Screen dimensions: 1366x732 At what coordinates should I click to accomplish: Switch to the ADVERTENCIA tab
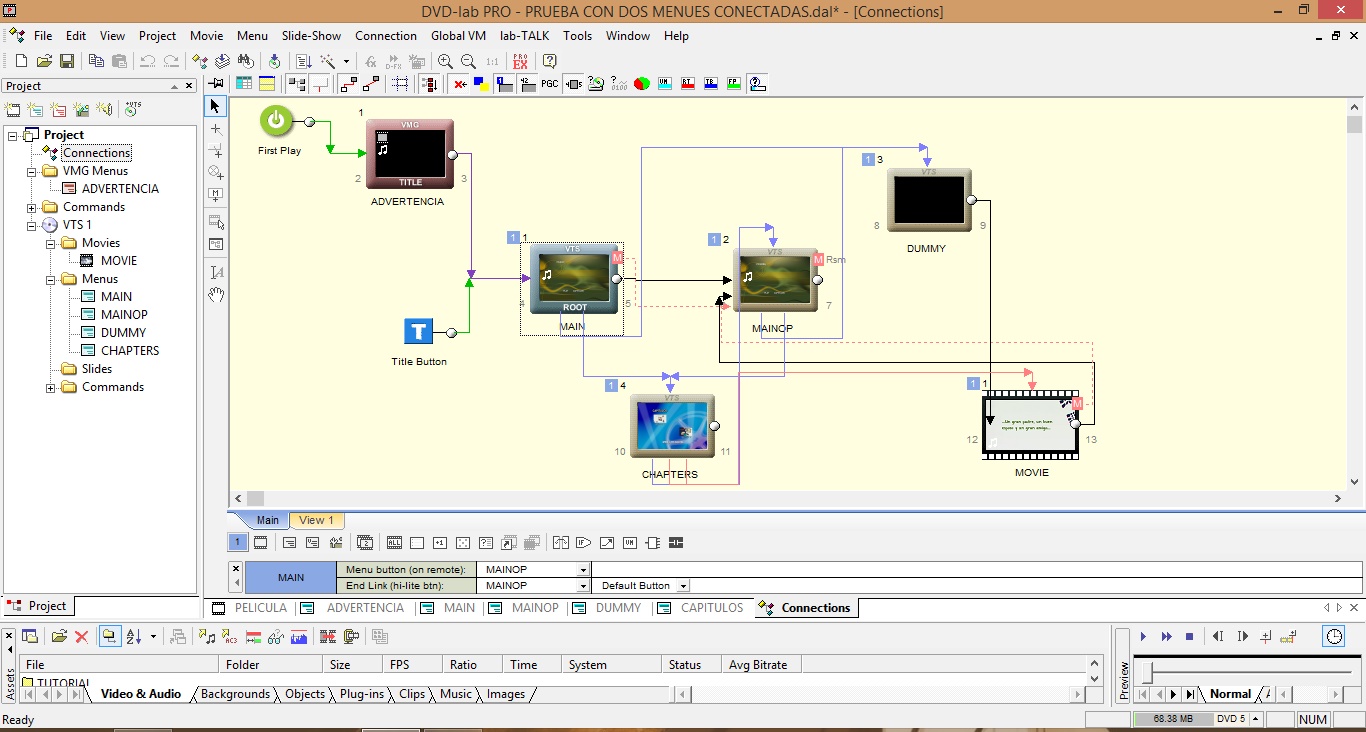[365, 608]
